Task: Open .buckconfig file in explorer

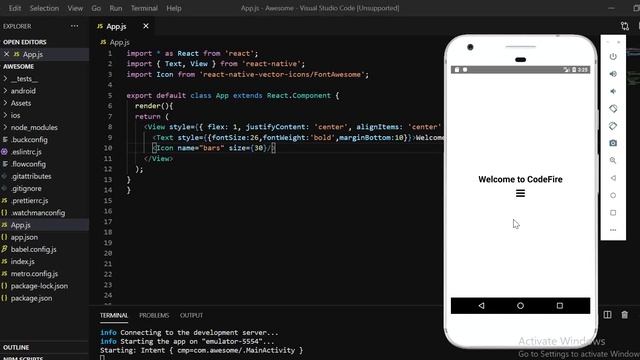Action: coord(29,140)
